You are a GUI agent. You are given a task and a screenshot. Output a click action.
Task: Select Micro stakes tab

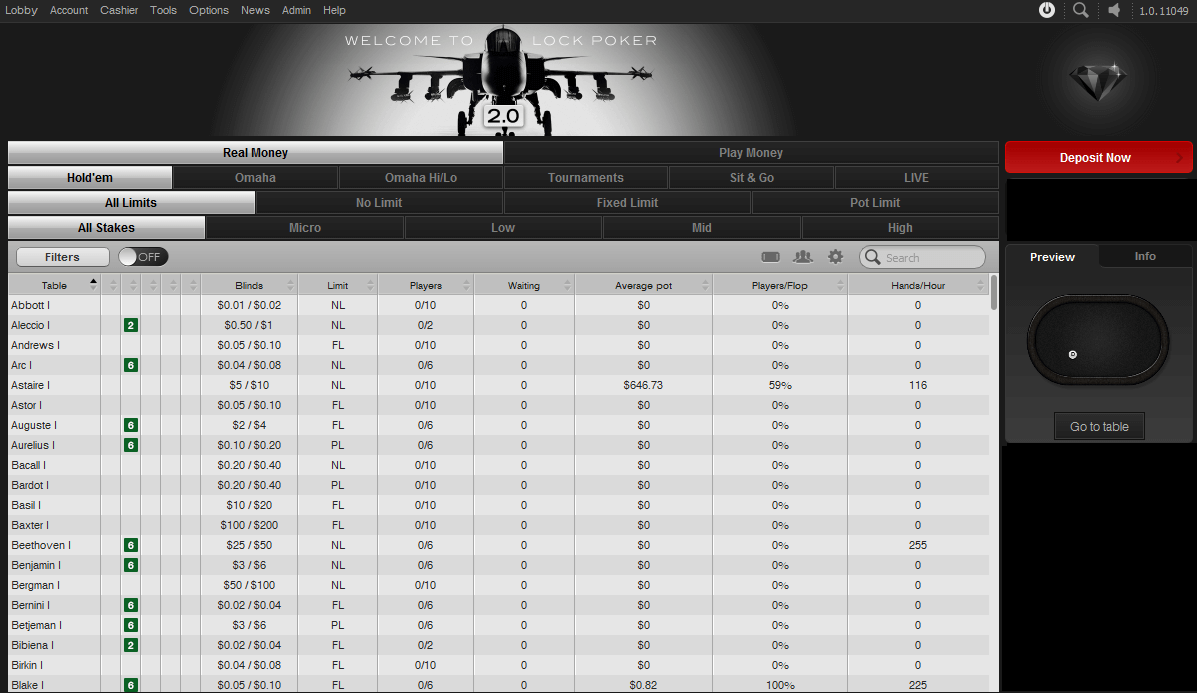(x=305, y=227)
